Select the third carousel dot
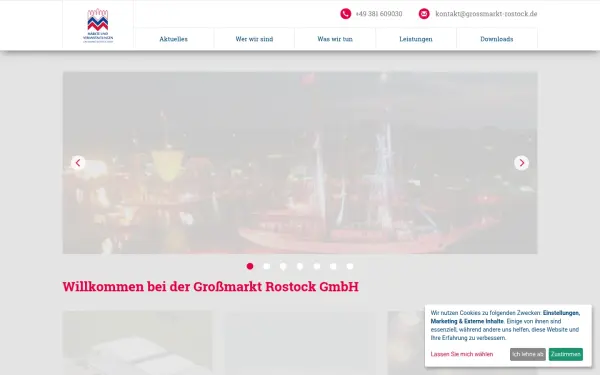The image size is (600, 375). click(x=283, y=266)
